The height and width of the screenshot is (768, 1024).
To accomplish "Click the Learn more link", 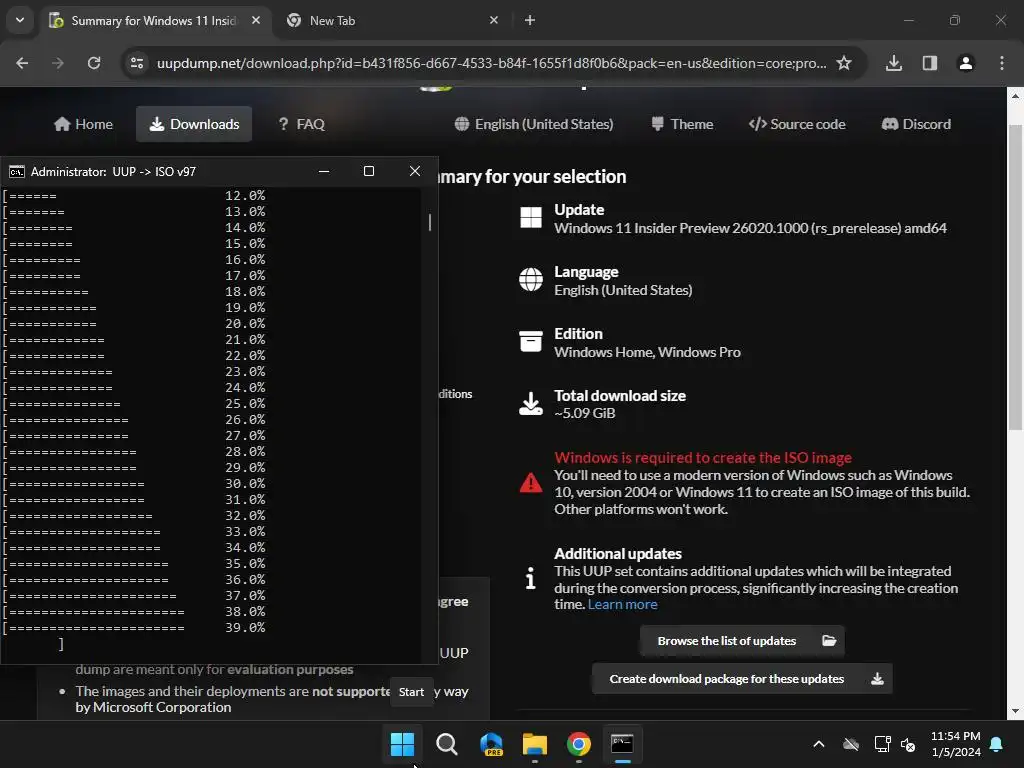I will [x=622, y=605].
